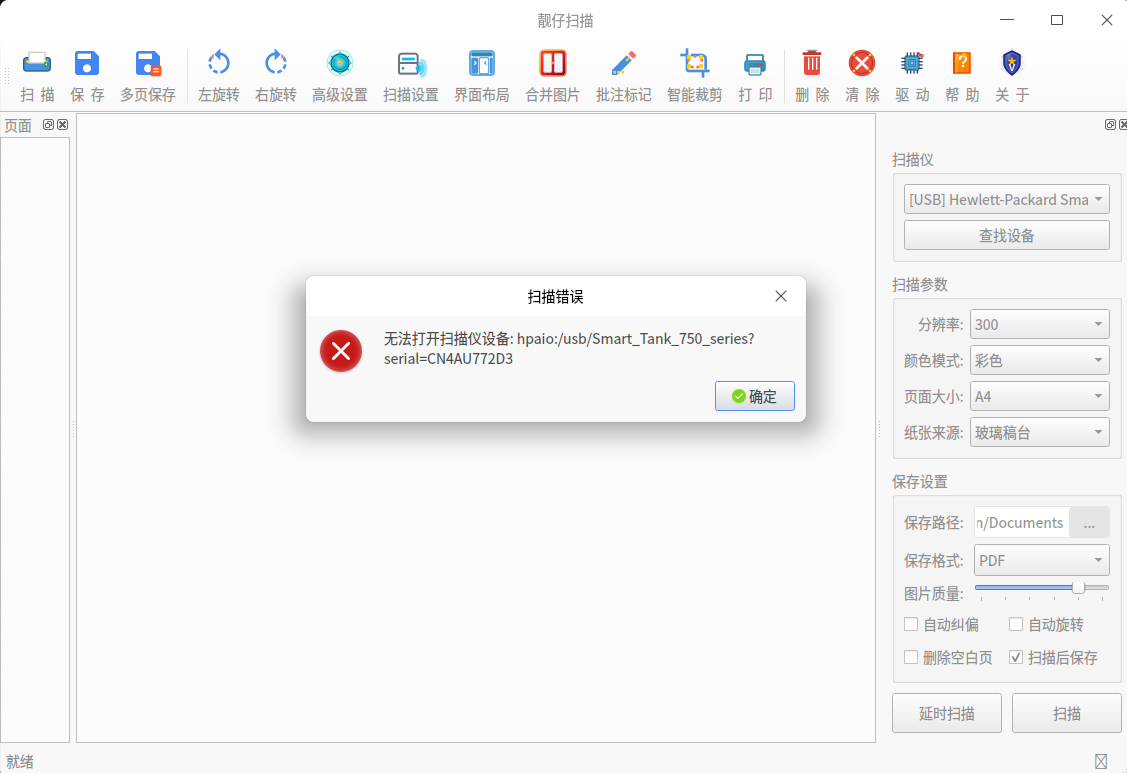Image resolution: width=1127 pixels, height=773 pixels.
Task: Click the 扫描 scan toolbar icon
Action: (x=37, y=63)
